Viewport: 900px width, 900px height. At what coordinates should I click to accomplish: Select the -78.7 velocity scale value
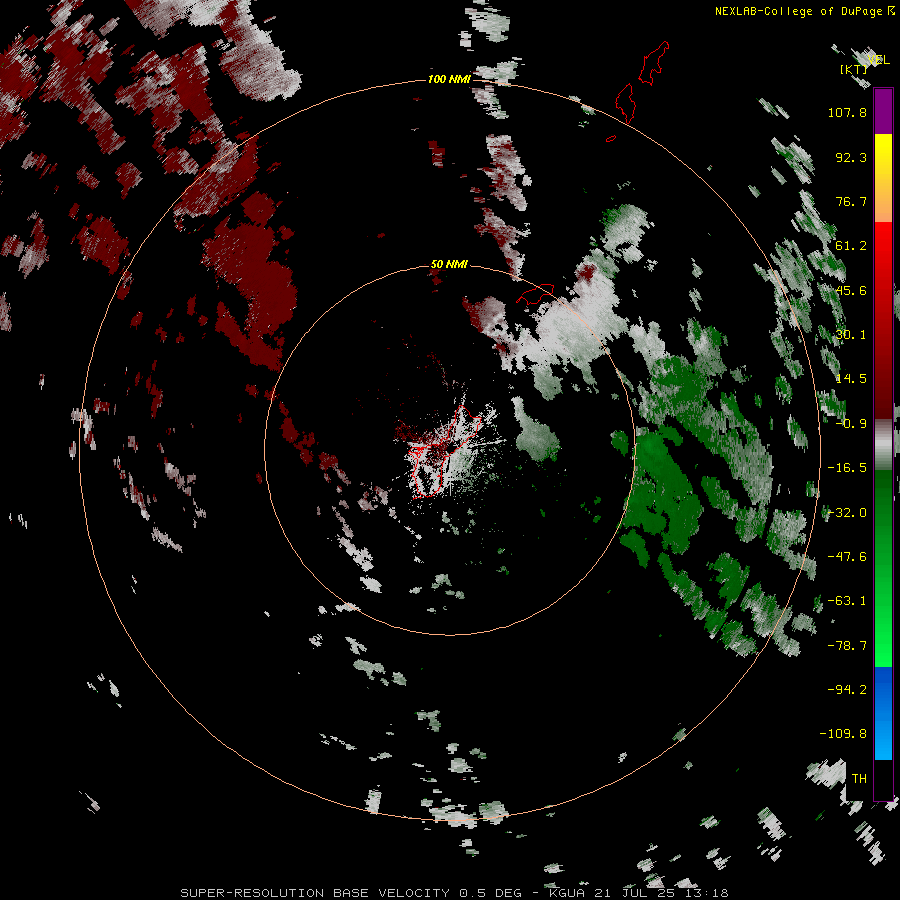tap(847, 645)
